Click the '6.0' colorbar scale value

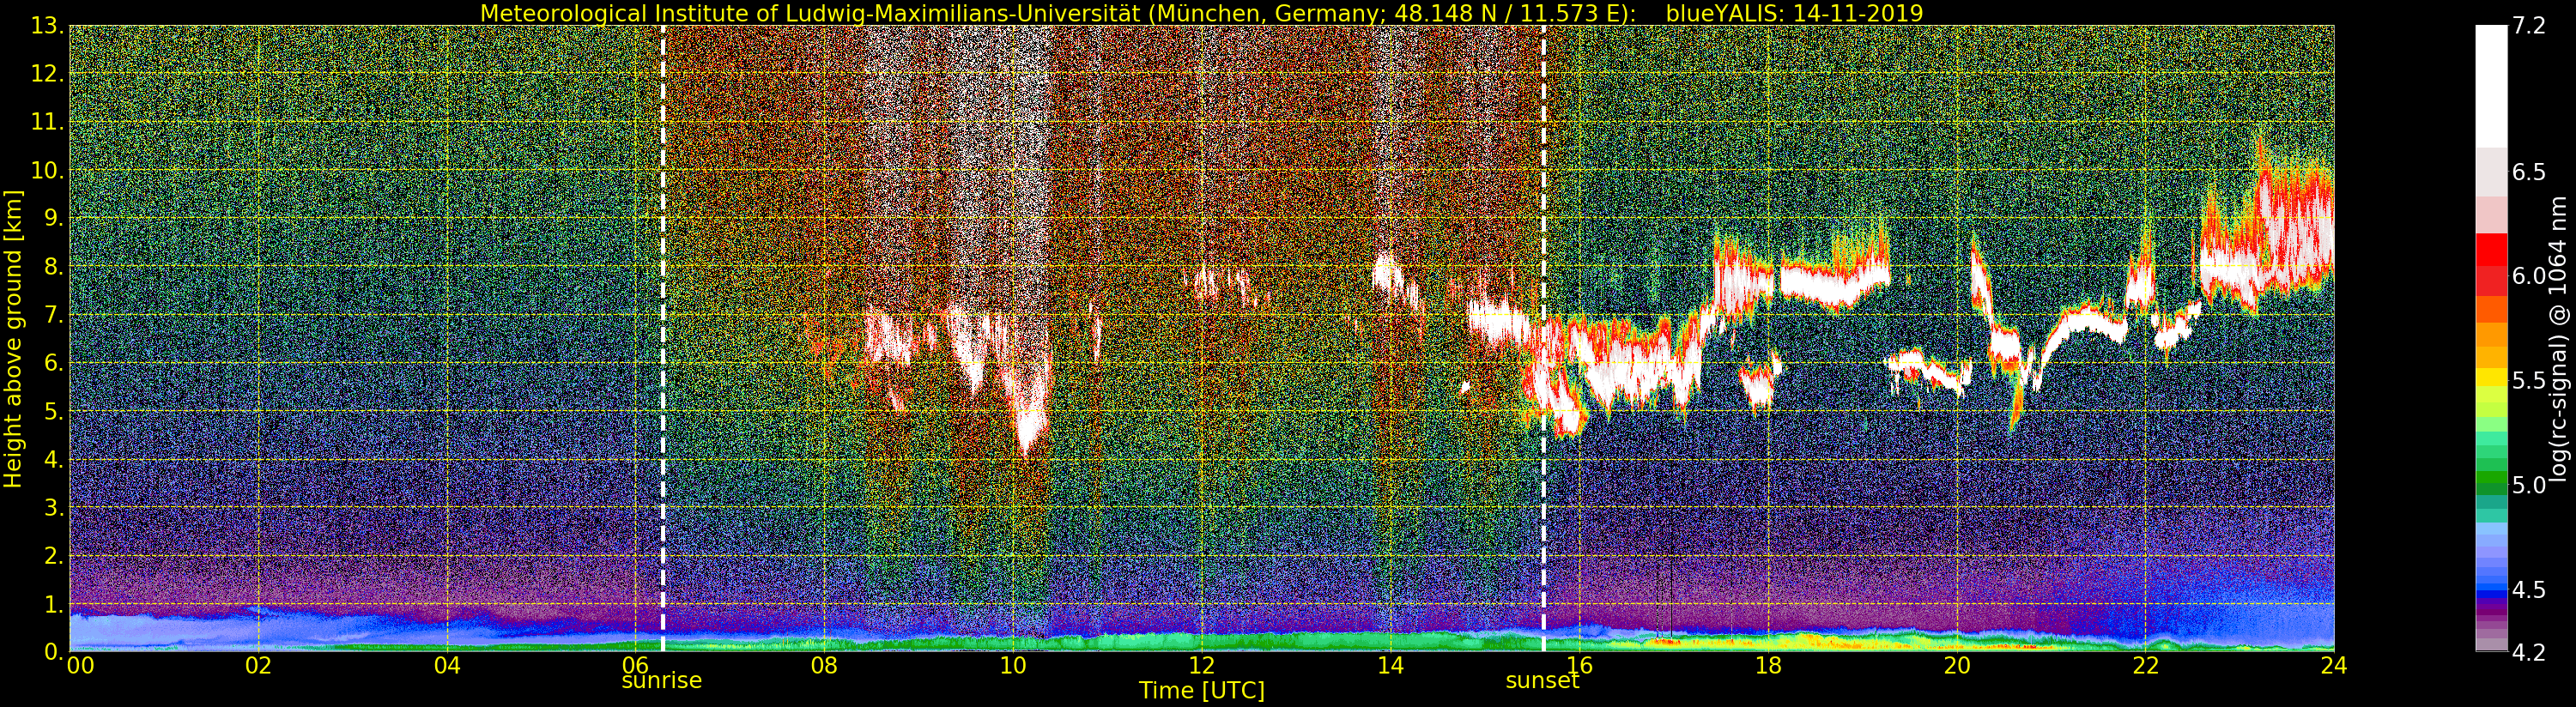pos(2529,276)
